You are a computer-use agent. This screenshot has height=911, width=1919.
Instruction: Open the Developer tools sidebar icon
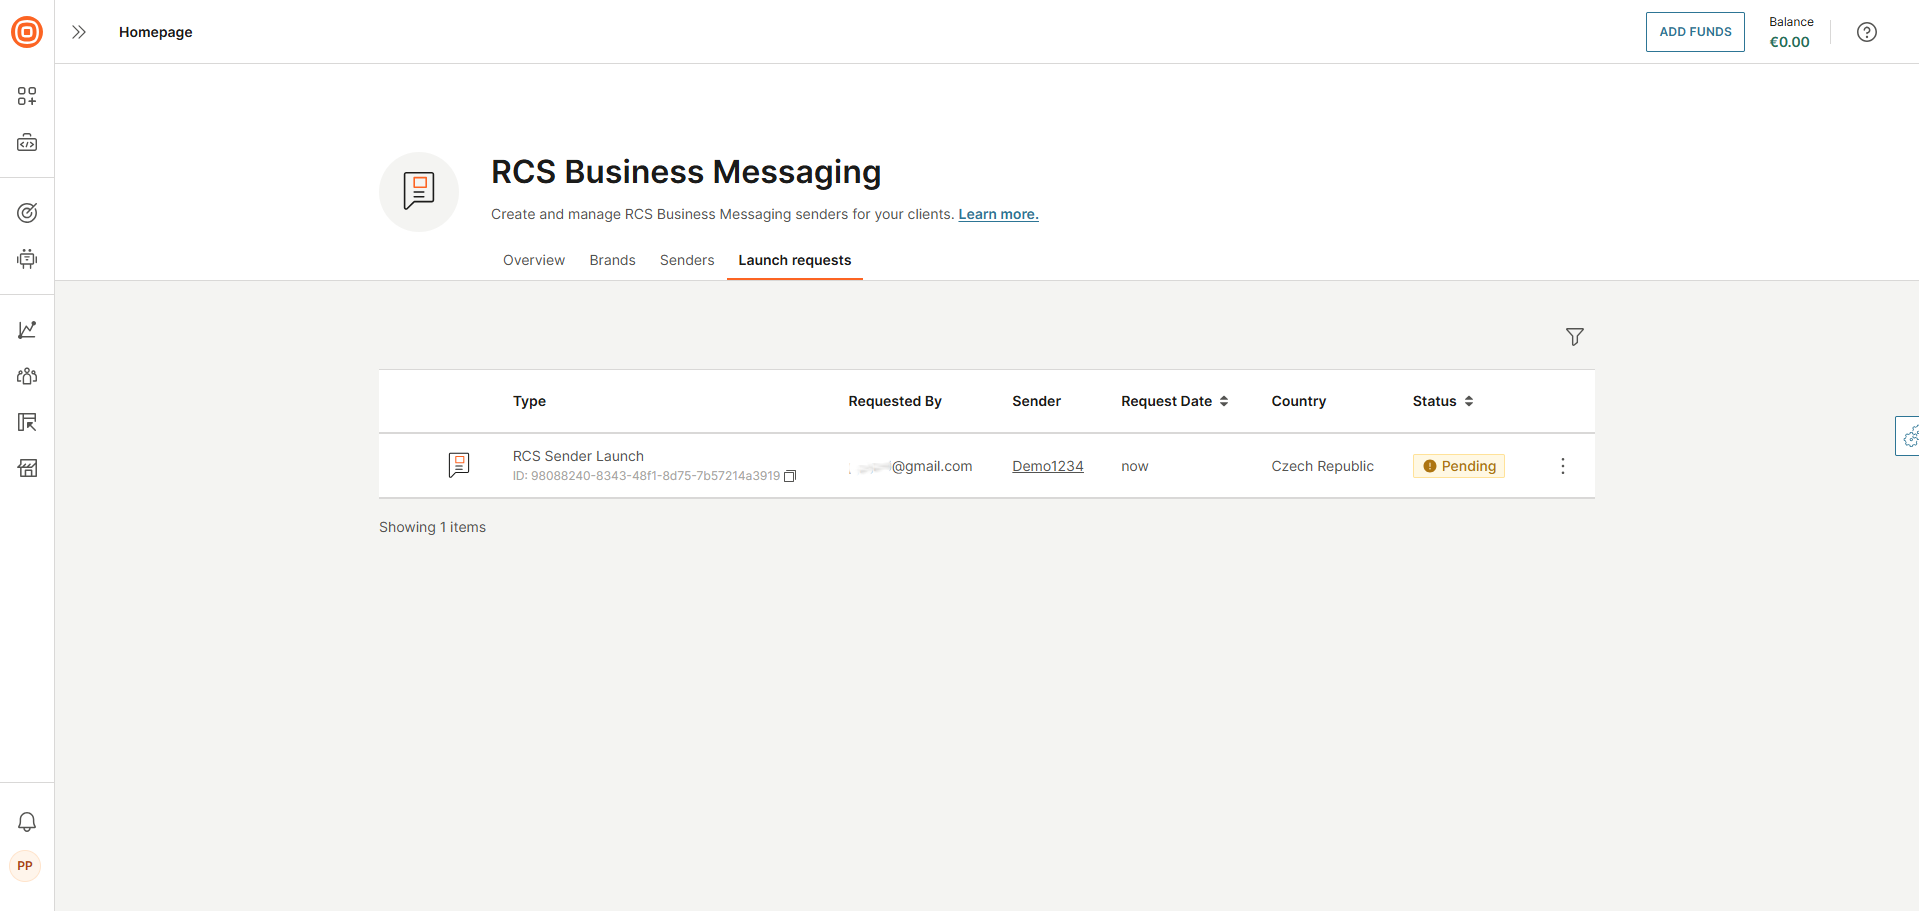tap(27, 142)
